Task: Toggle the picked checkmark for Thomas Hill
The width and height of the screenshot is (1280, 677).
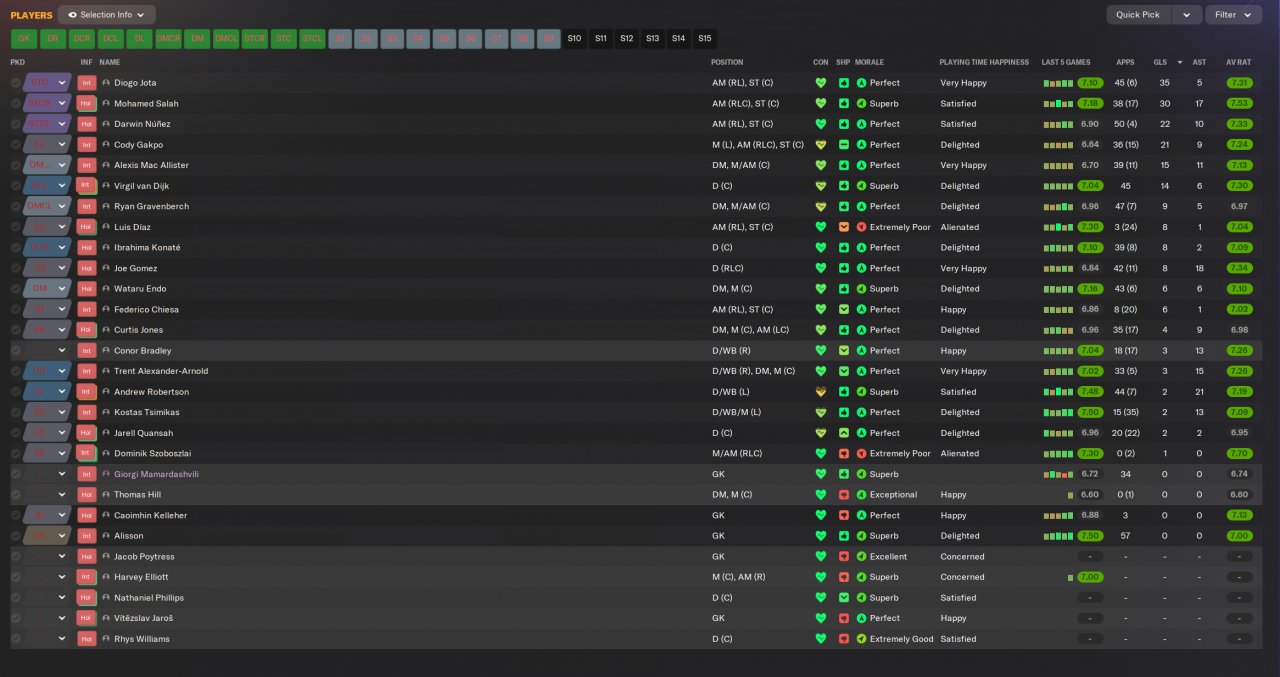Action: point(16,495)
